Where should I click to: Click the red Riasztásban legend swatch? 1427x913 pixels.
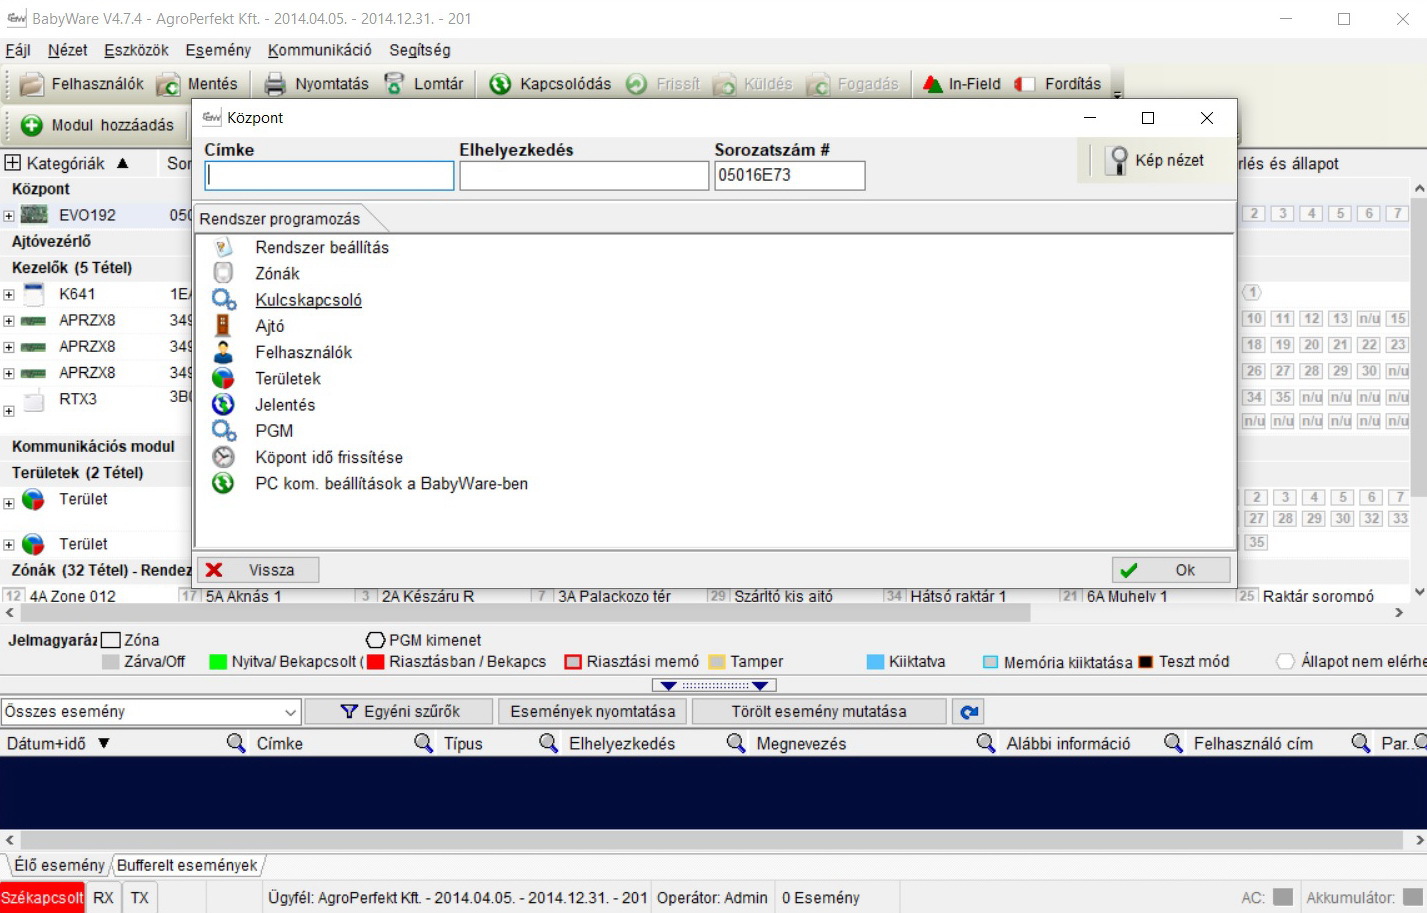[x=375, y=662]
